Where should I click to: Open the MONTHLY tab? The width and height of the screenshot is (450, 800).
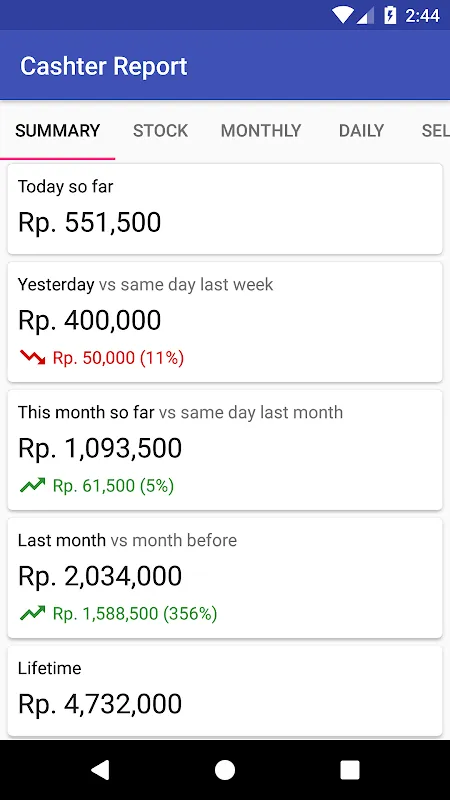pyautogui.click(x=261, y=131)
